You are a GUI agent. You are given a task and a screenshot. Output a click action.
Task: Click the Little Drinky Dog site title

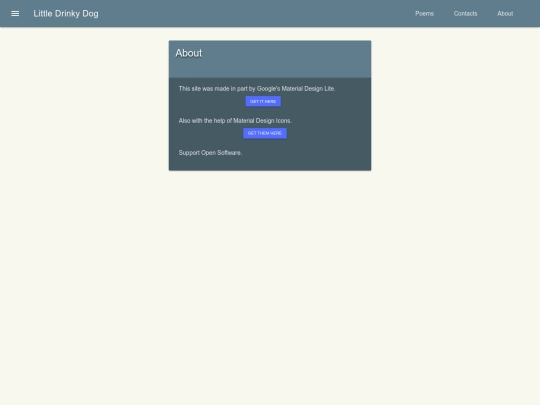pyautogui.click(x=66, y=14)
